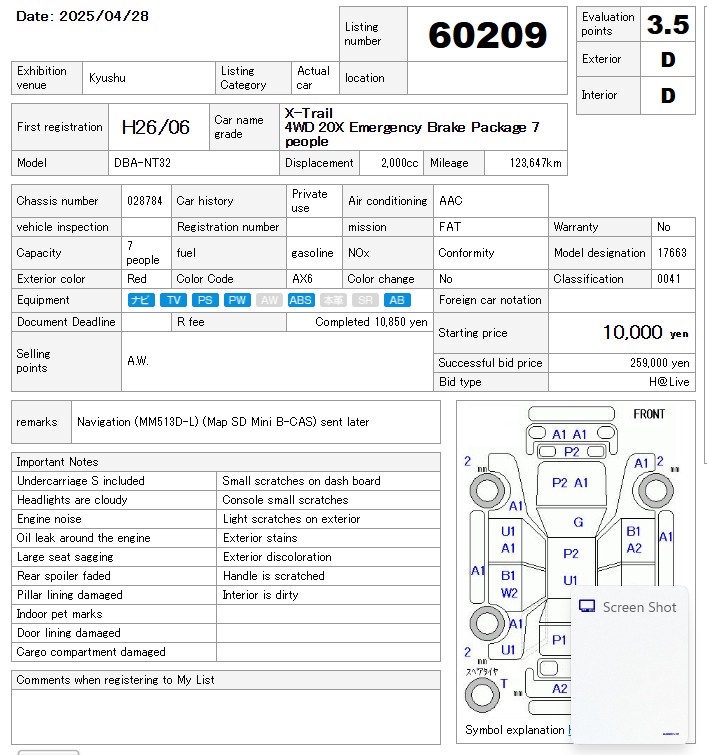This screenshot has width=707, height=755.
Task: Click the Door lining damaged note
Action: (69, 633)
